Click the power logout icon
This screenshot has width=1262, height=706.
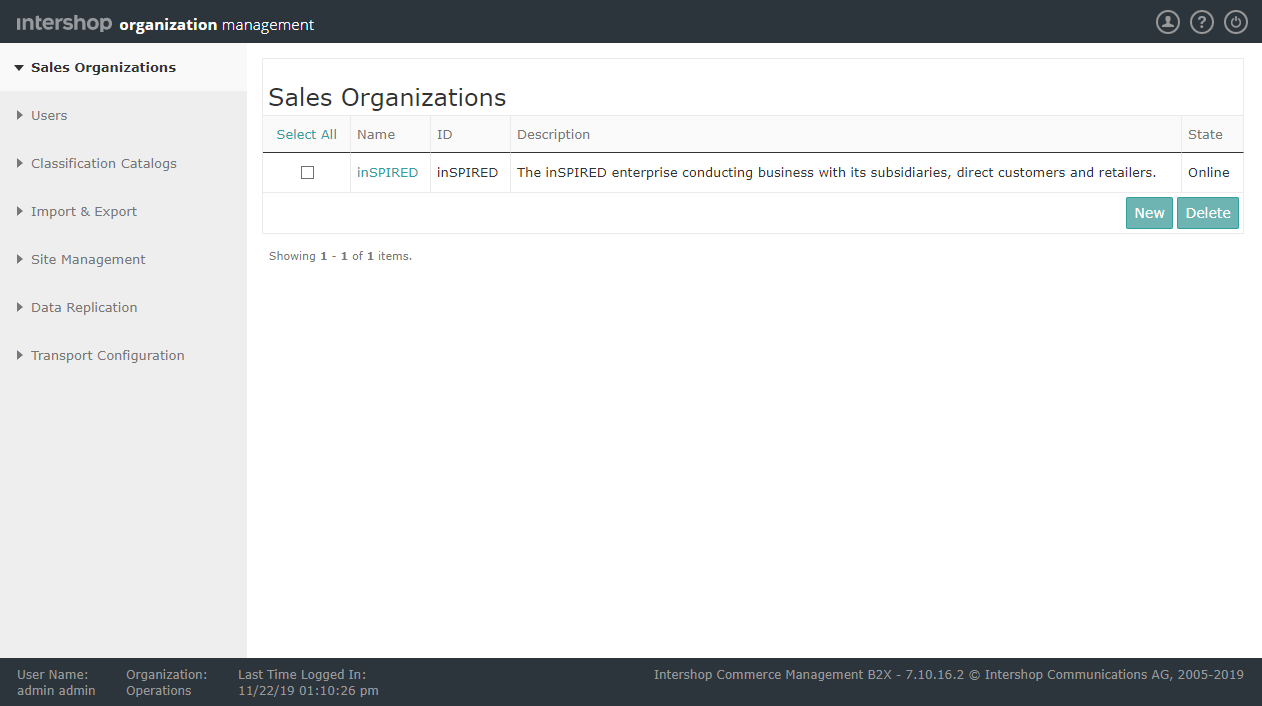click(1235, 21)
